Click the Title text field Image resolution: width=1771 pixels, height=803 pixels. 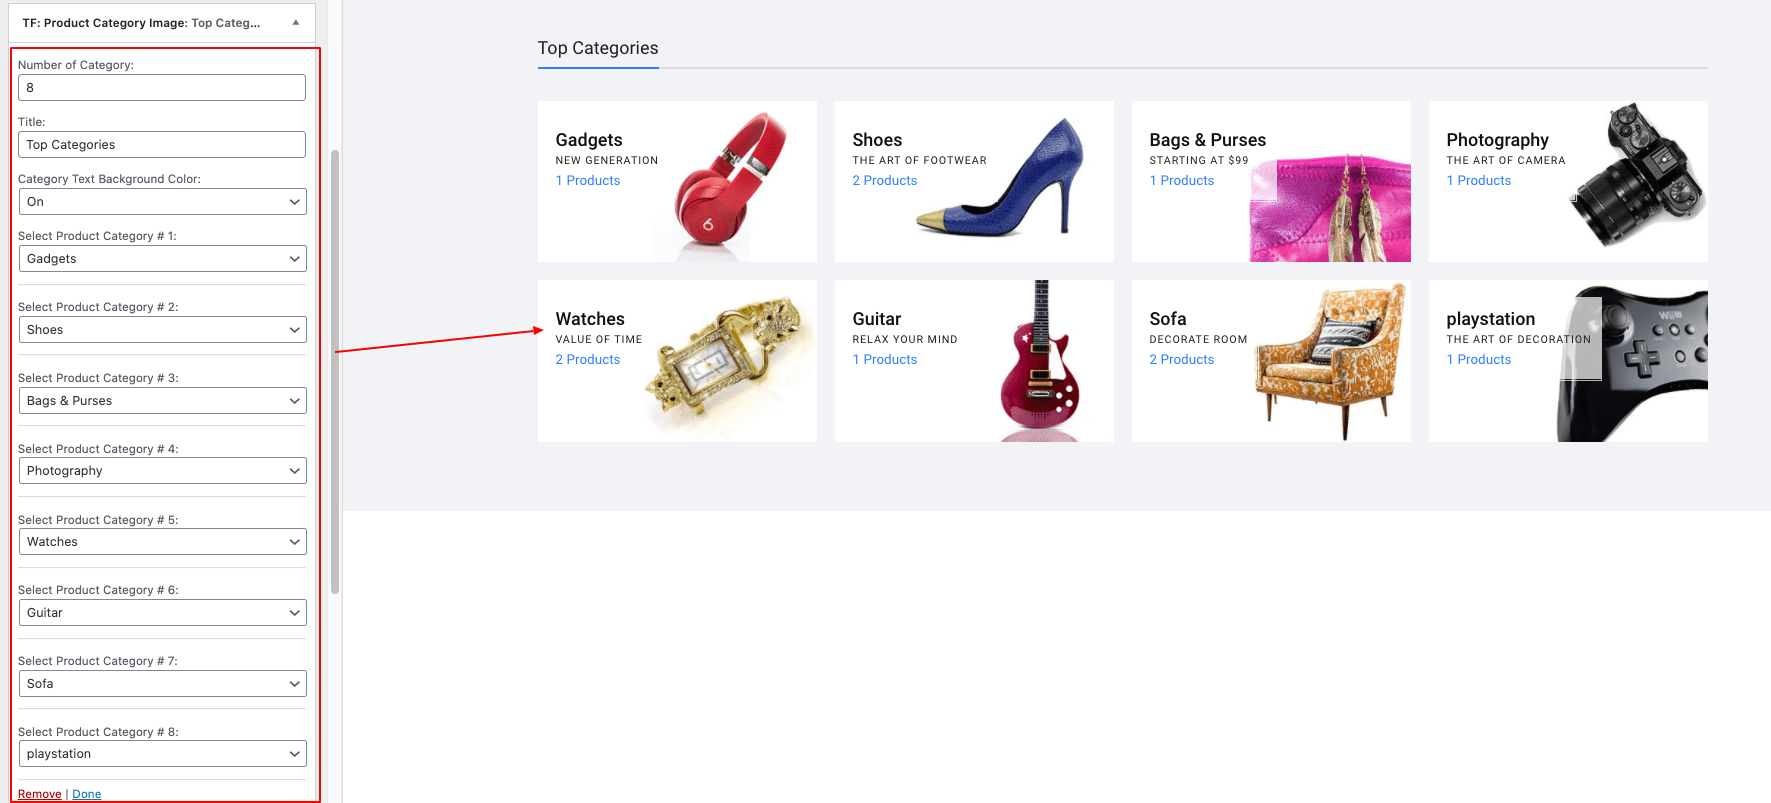pyautogui.click(x=162, y=145)
